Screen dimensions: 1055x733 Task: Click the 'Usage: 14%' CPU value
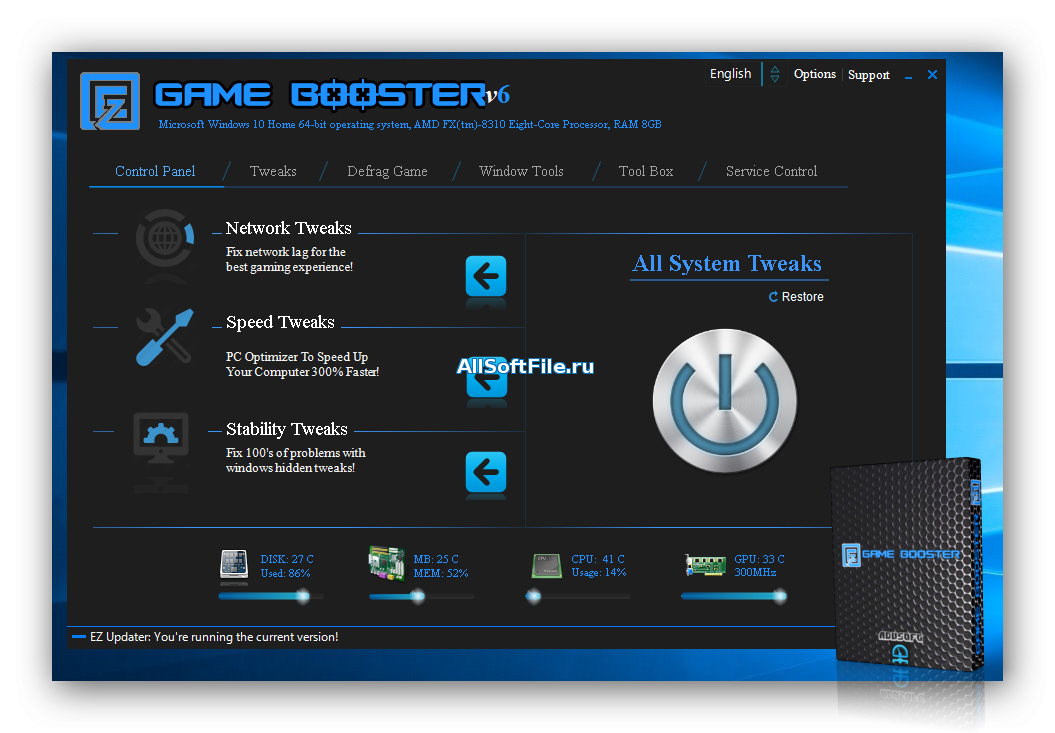click(x=599, y=573)
